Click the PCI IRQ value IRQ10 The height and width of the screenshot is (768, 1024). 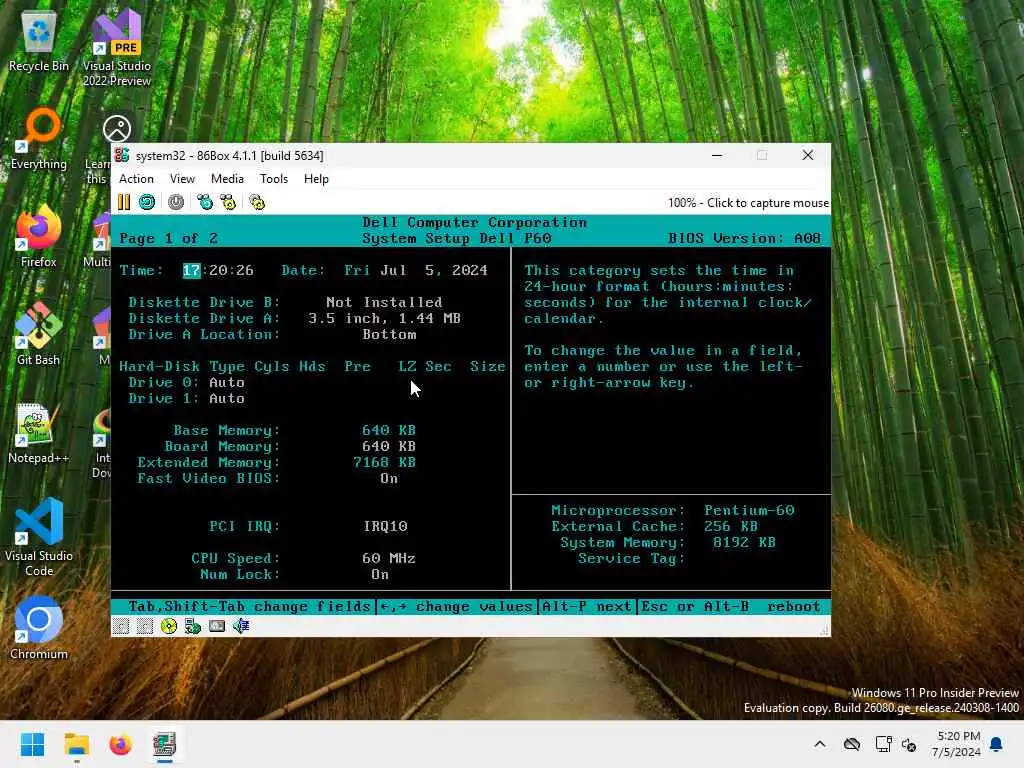pos(385,526)
